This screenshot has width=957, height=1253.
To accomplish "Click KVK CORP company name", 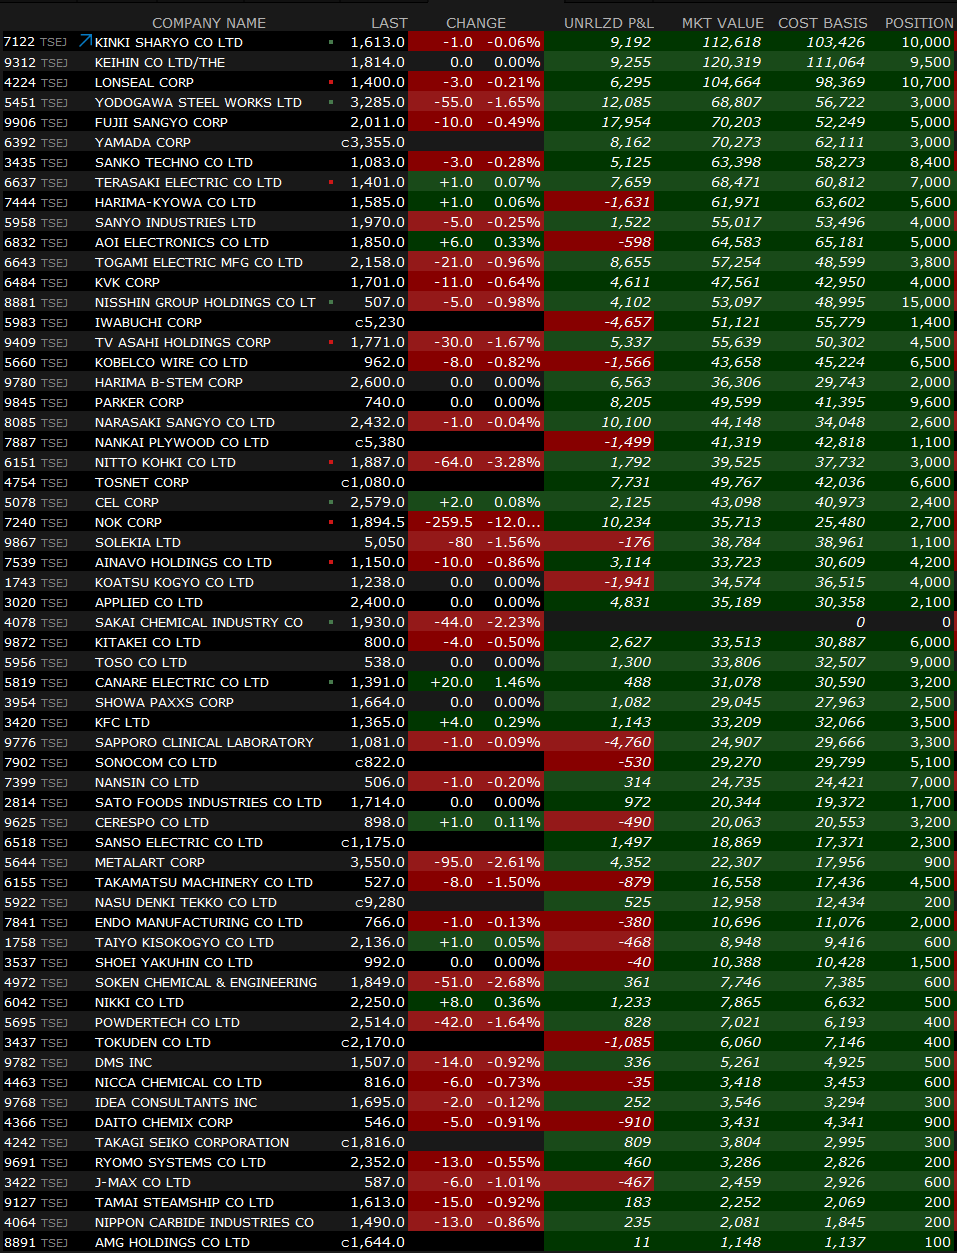I will 127,282.
